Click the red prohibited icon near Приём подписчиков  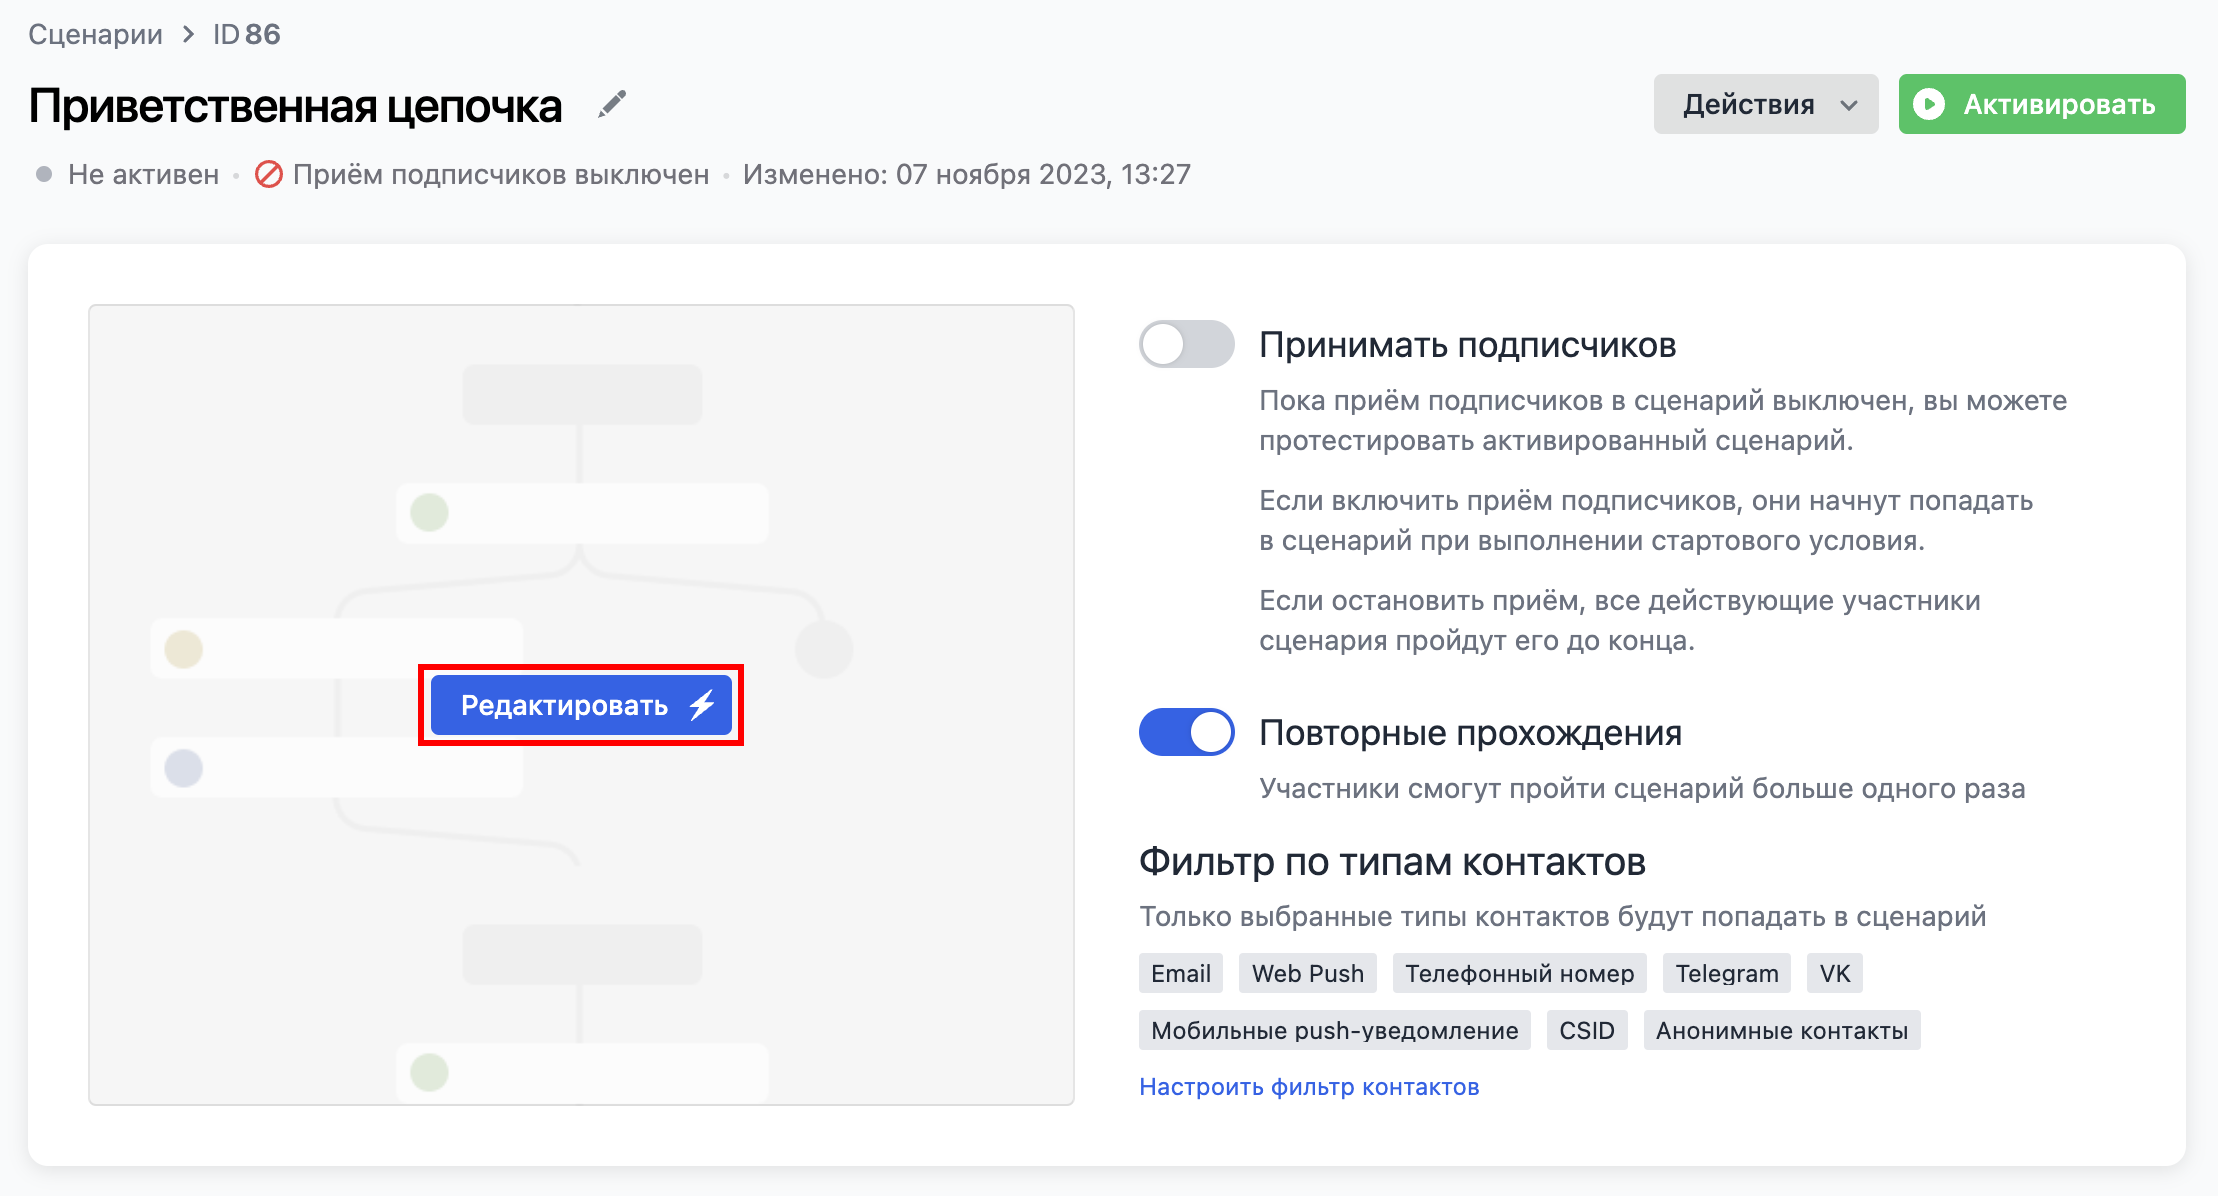[268, 174]
